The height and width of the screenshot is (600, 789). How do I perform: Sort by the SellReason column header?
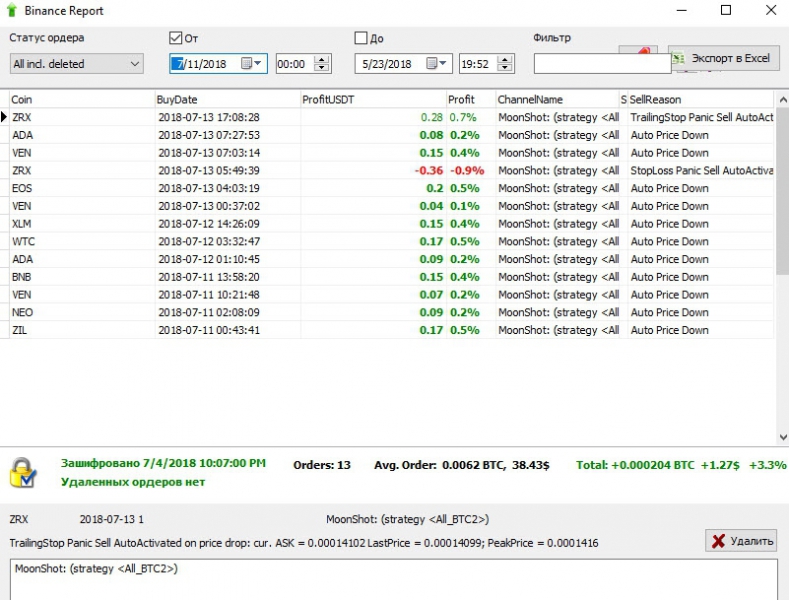click(700, 100)
